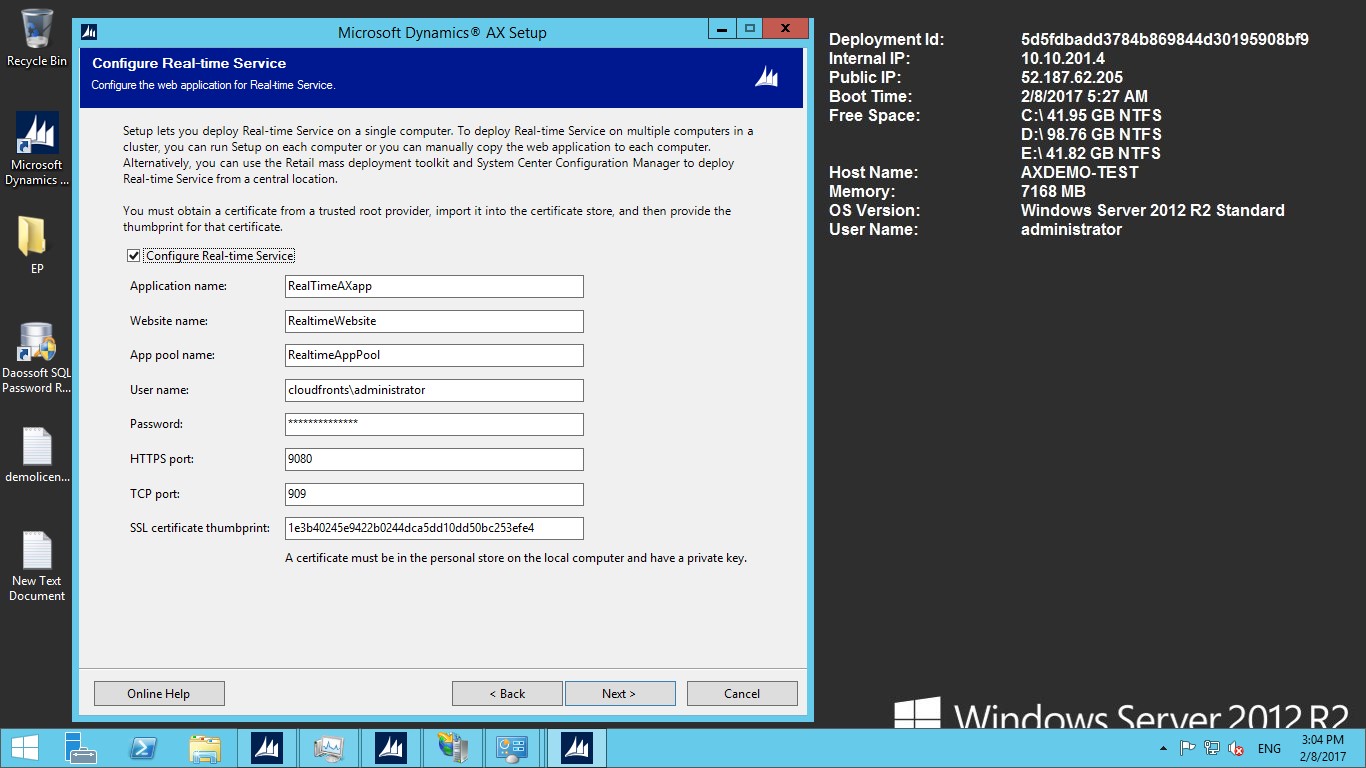Cancel the AX Setup wizard
Image resolution: width=1366 pixels, height=768 pixels.
pos(742,694)
